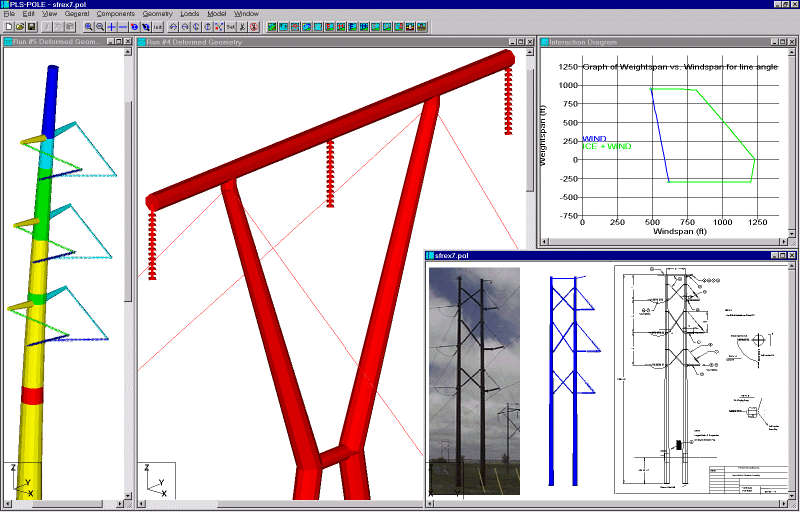Select the zoom out magnifier tool
The height and width of the screenshot is (512, 800).
[x=100, y=27]
